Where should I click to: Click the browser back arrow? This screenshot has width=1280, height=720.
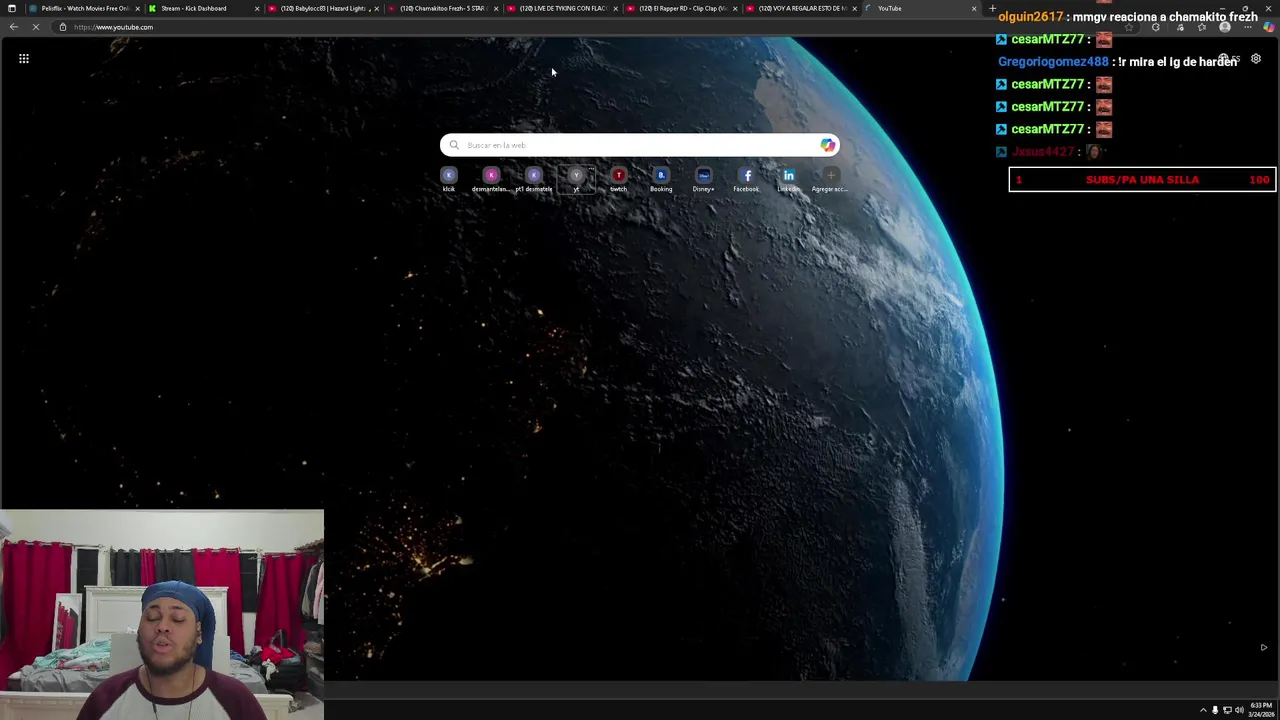(x=14, y=27)
